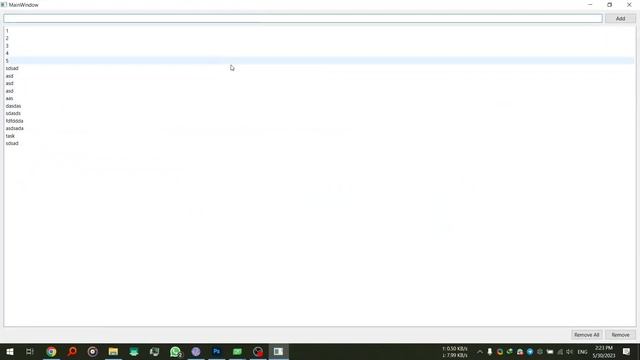This screenshot has width=640, height=360.
Task: Click the active MainWindow app taskbar icon
Action: click(x=278, y=351)
